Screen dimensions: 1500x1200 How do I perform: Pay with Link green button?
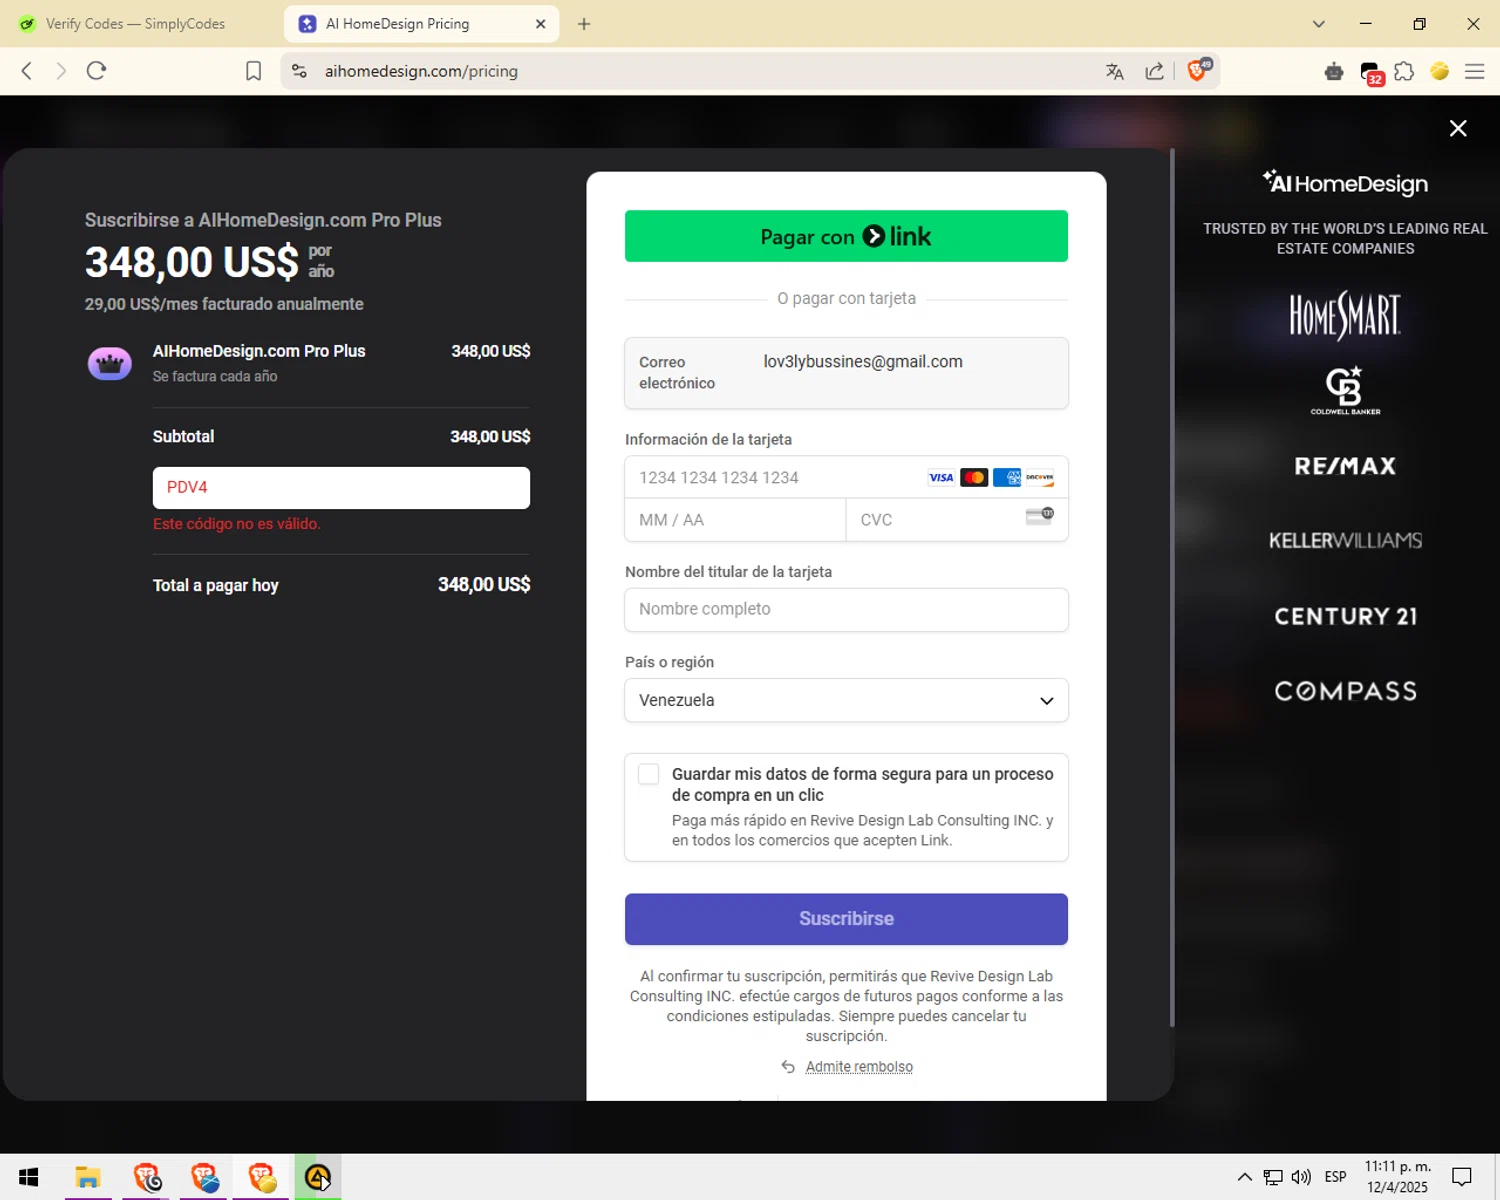pos(846,236)
